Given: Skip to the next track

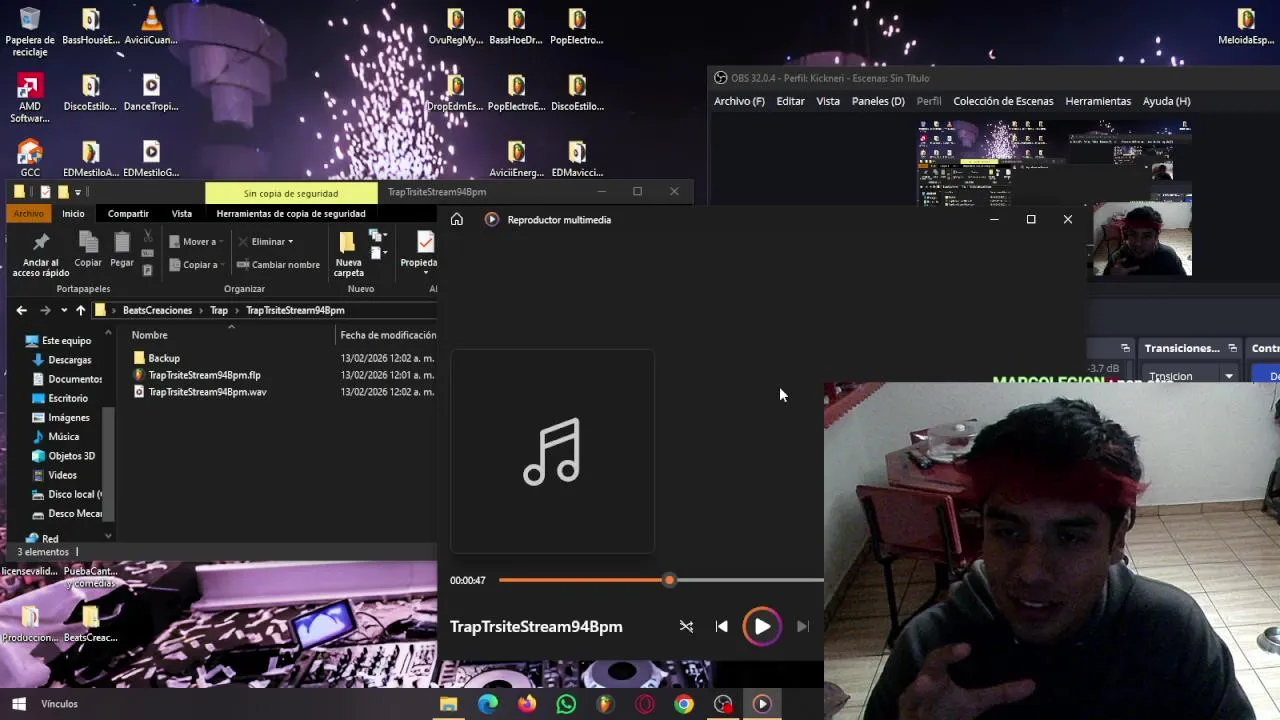Looking at the screenshot, I should tap(802, 627).
